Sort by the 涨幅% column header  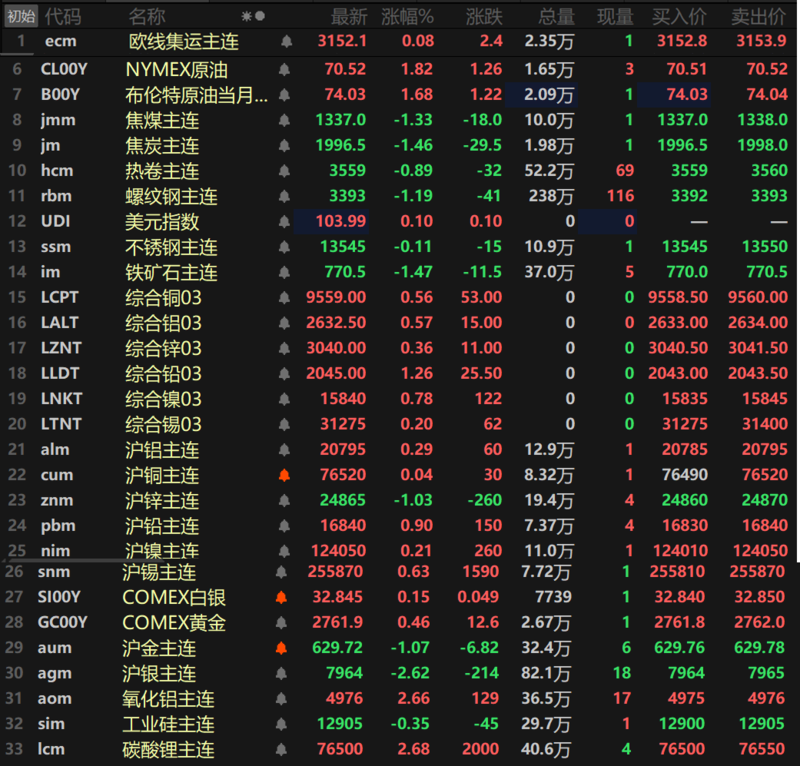point(407,17)
